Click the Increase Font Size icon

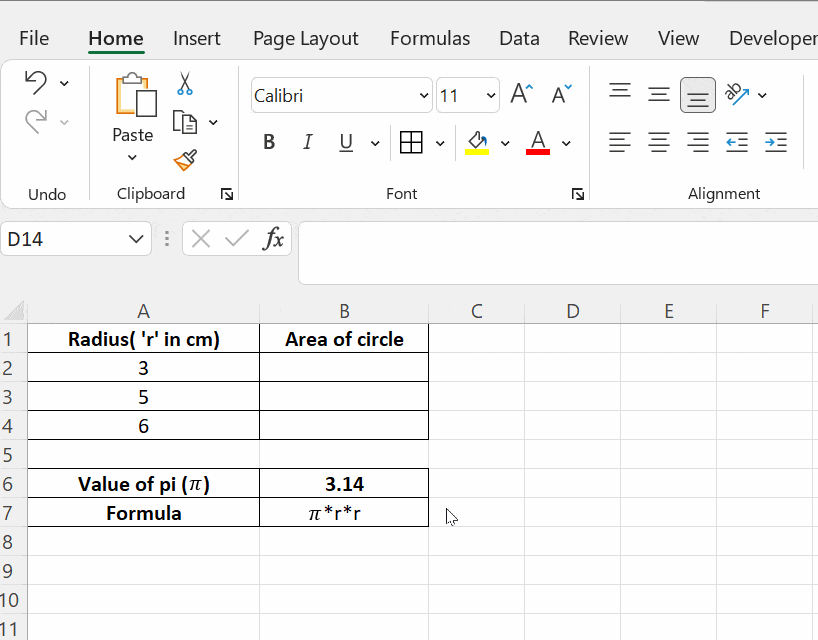click(x=518, y=92)
